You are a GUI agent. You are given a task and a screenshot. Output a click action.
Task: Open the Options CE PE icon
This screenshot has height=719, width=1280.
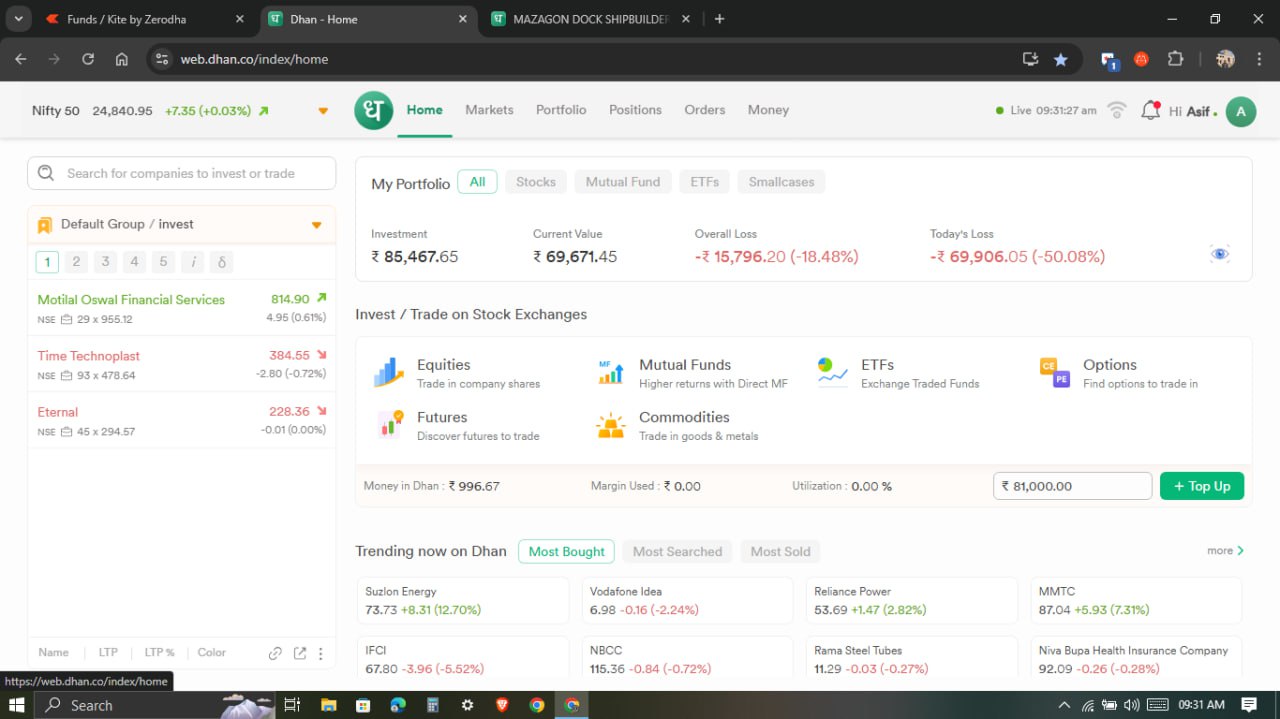pos(1054,373)
